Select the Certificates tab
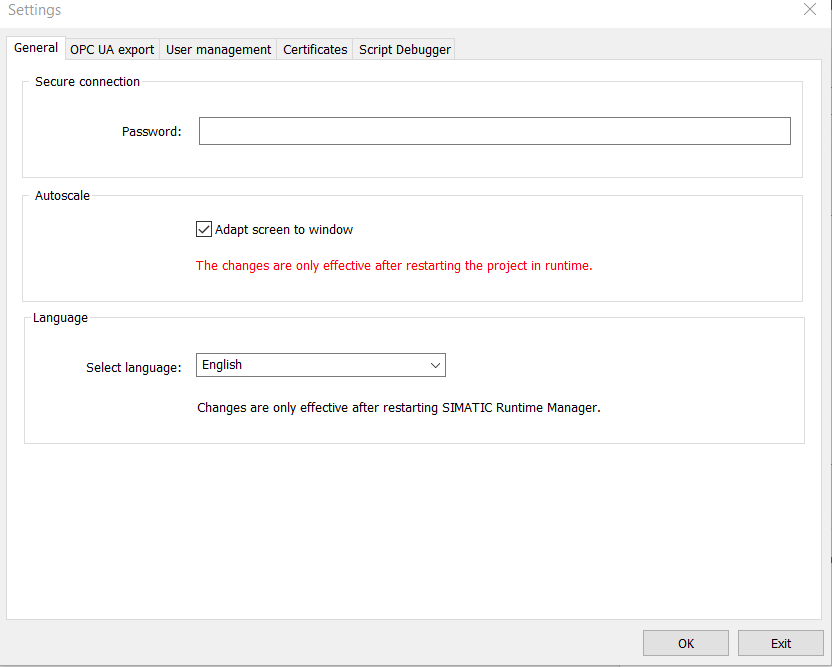832x667 pixels. pos(315,49)
